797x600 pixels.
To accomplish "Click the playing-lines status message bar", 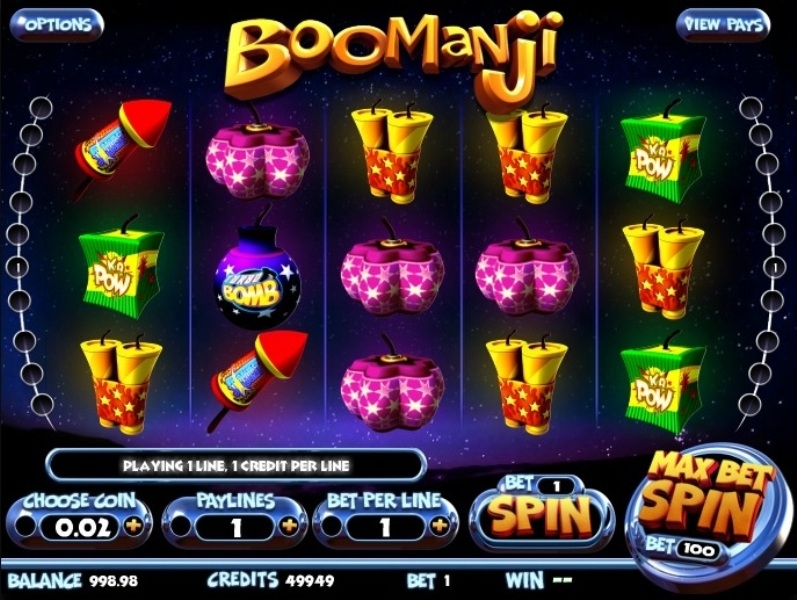I will [236, 465].
